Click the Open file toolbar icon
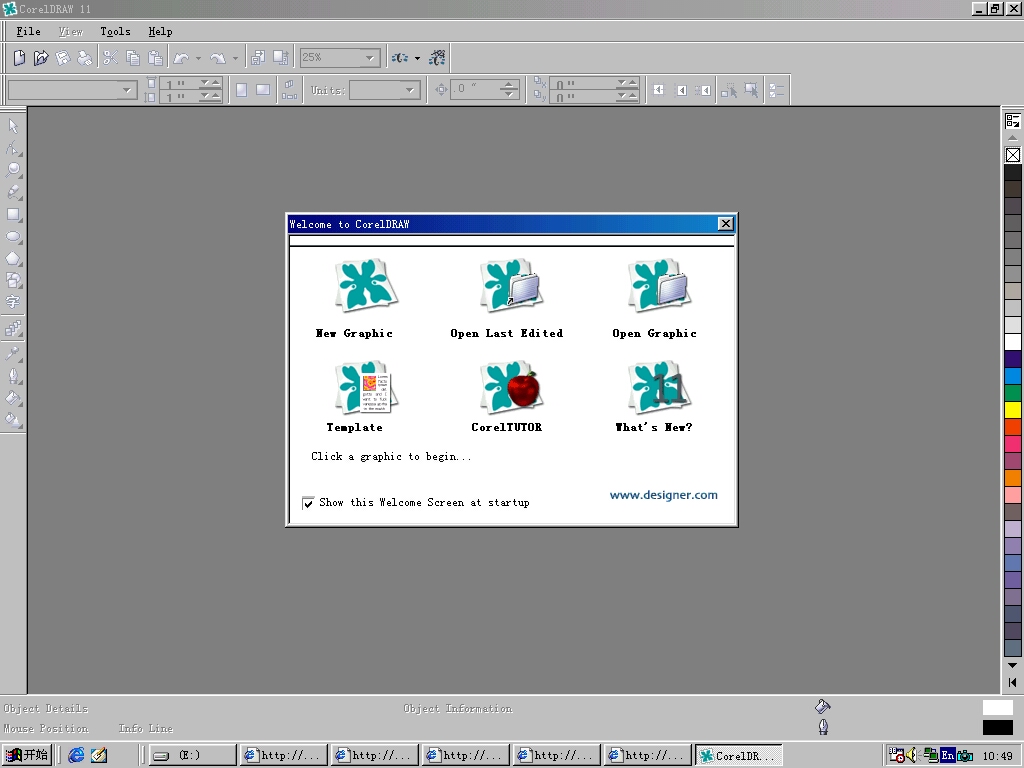Image resolution: width=1024 pixels, height=768 pixels. [x=41, y=58]
